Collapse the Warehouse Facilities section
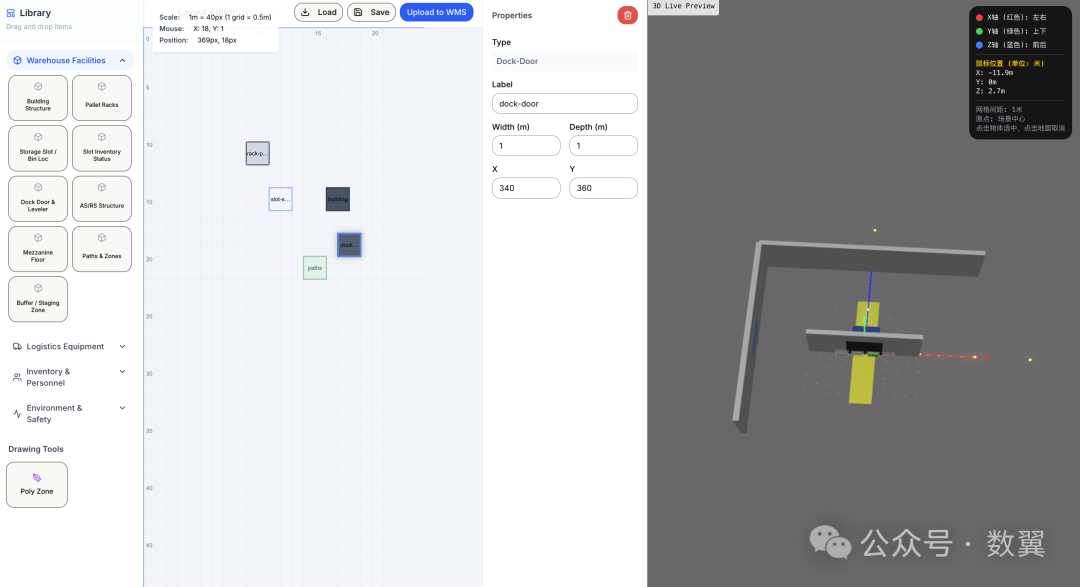This screenshot has height=587, width=1080. click(x=123, y=61)
